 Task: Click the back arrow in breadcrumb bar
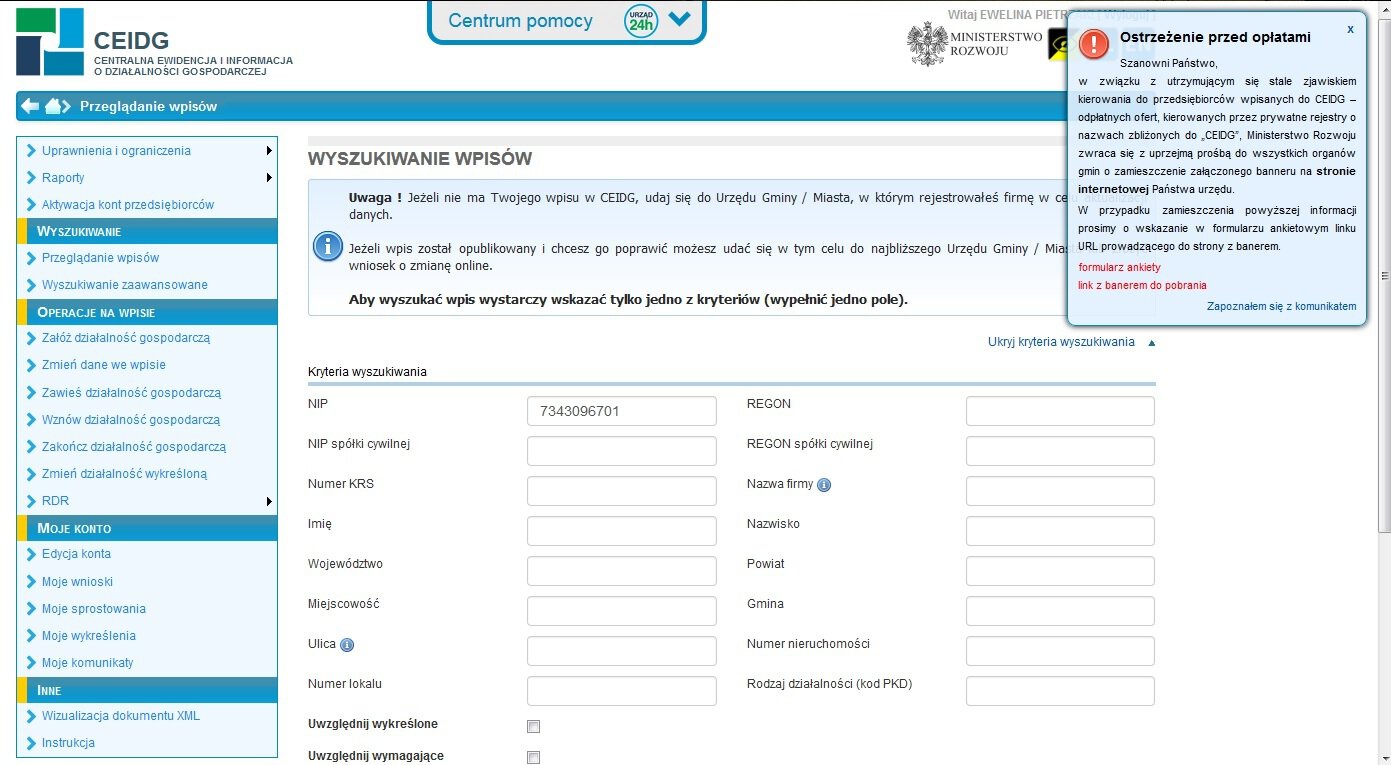pos(30,106)
